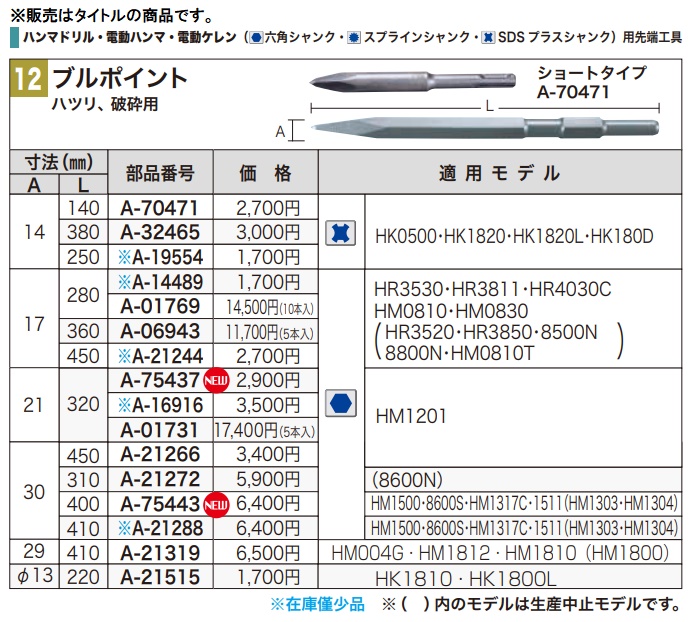Click the 価格 column header
Image resolution: width=691 pixels, height=622 pixels.
click(266, 173)
